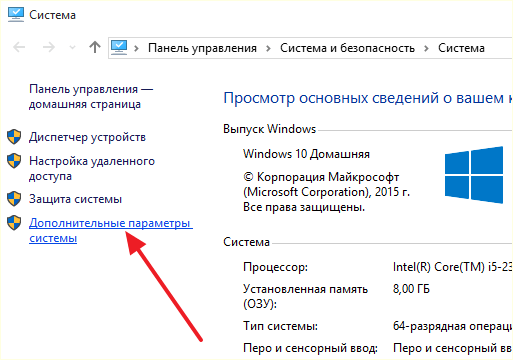Click the Выпуск Windows section label
Screen dimensions: 513x360
point(269,129)
